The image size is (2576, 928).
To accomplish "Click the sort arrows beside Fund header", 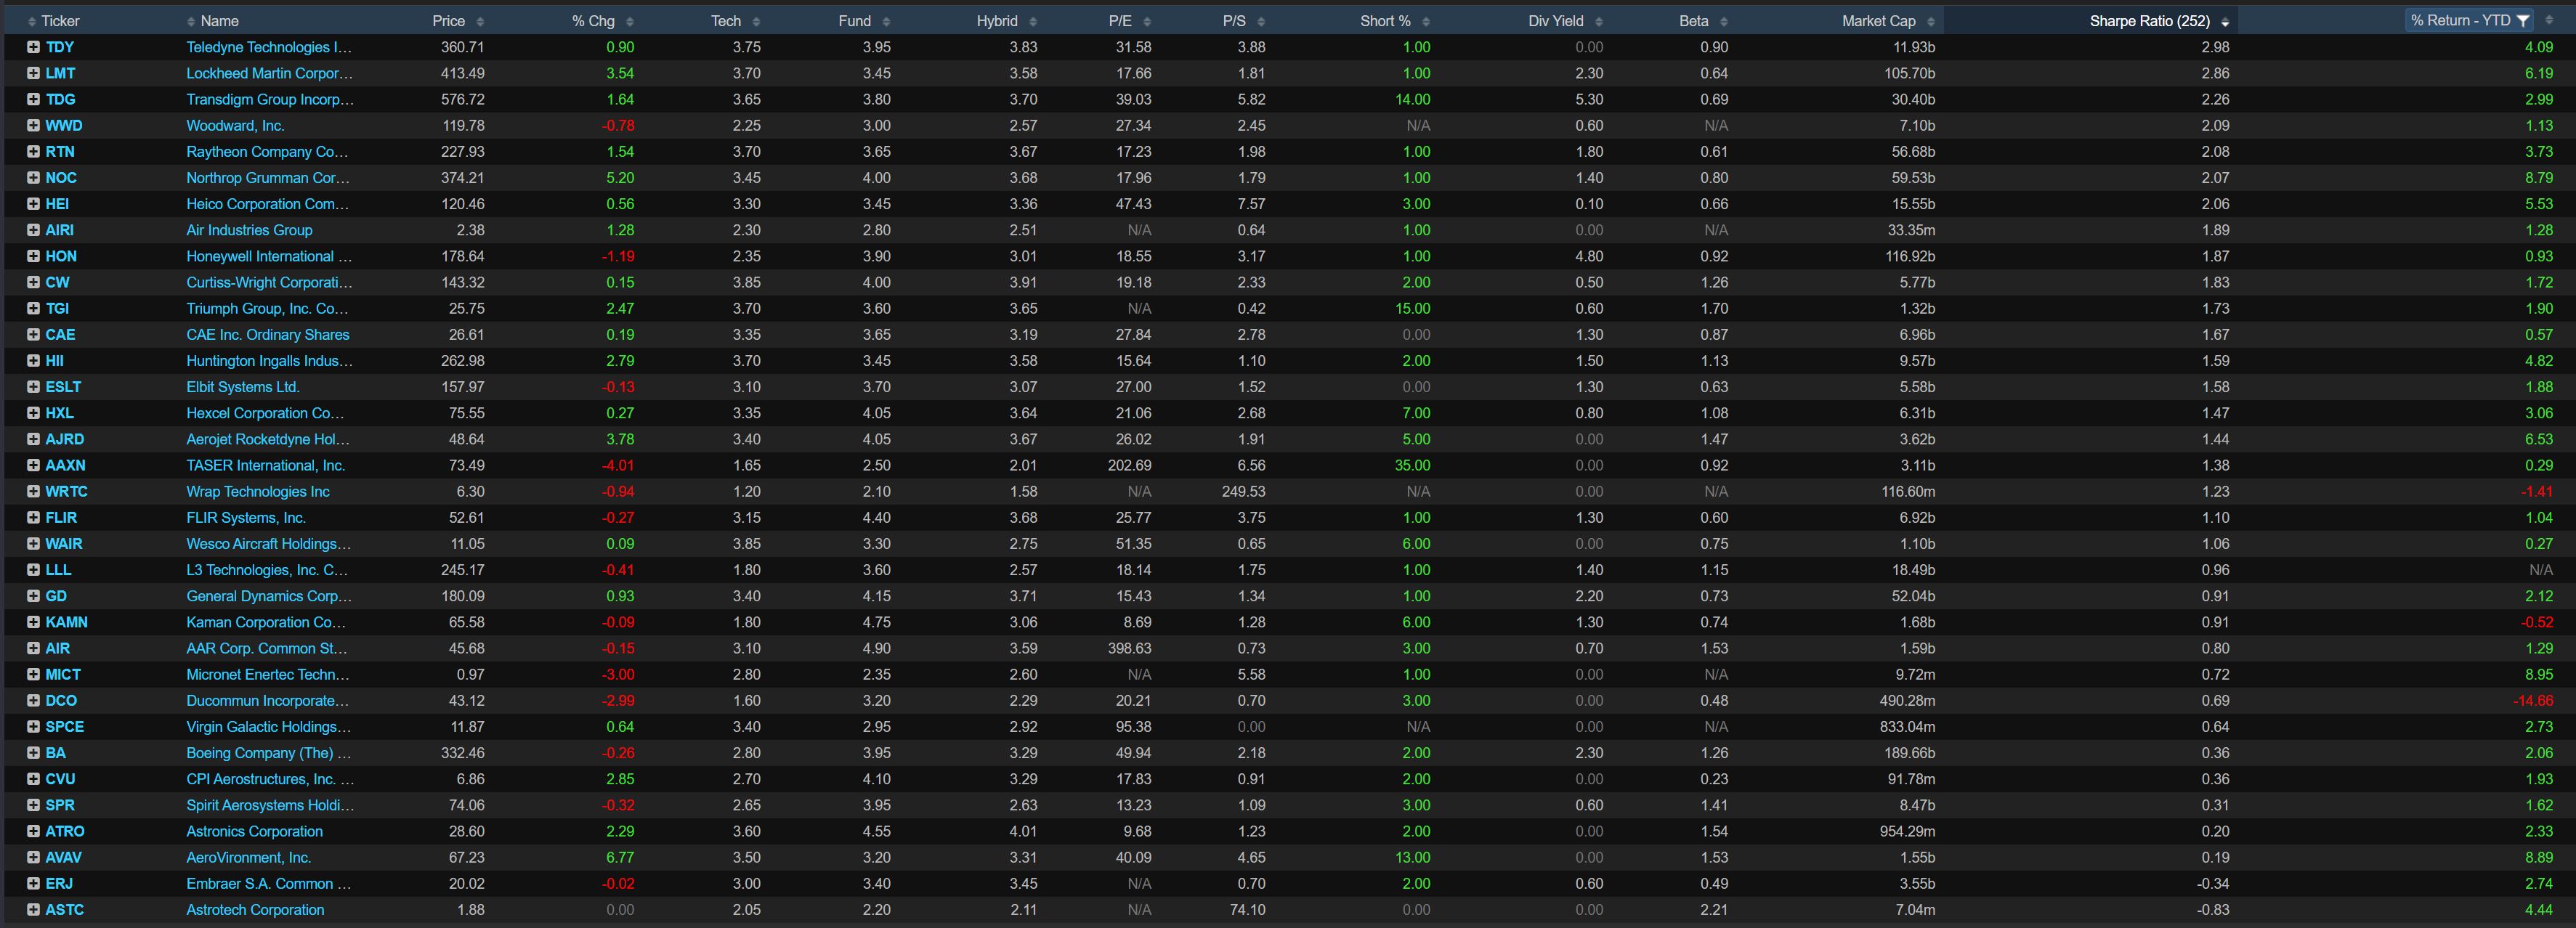I will (886, 21).
